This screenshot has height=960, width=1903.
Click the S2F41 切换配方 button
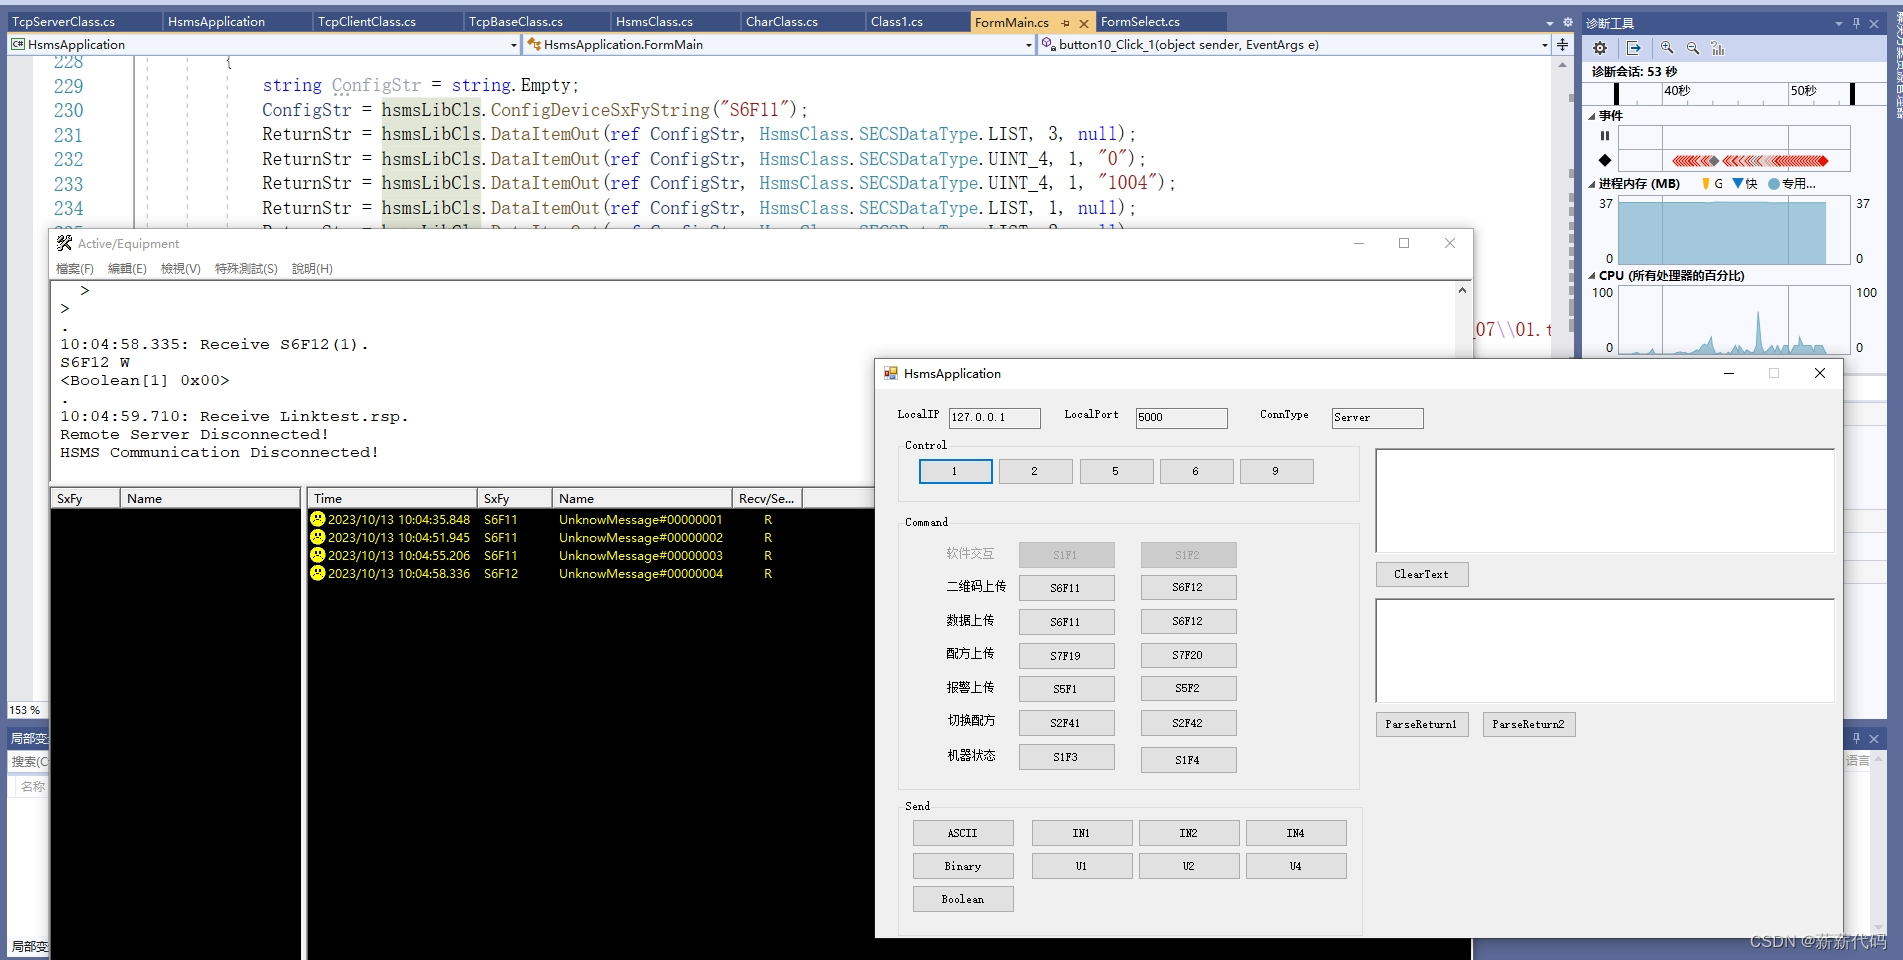click(1066, 723)
